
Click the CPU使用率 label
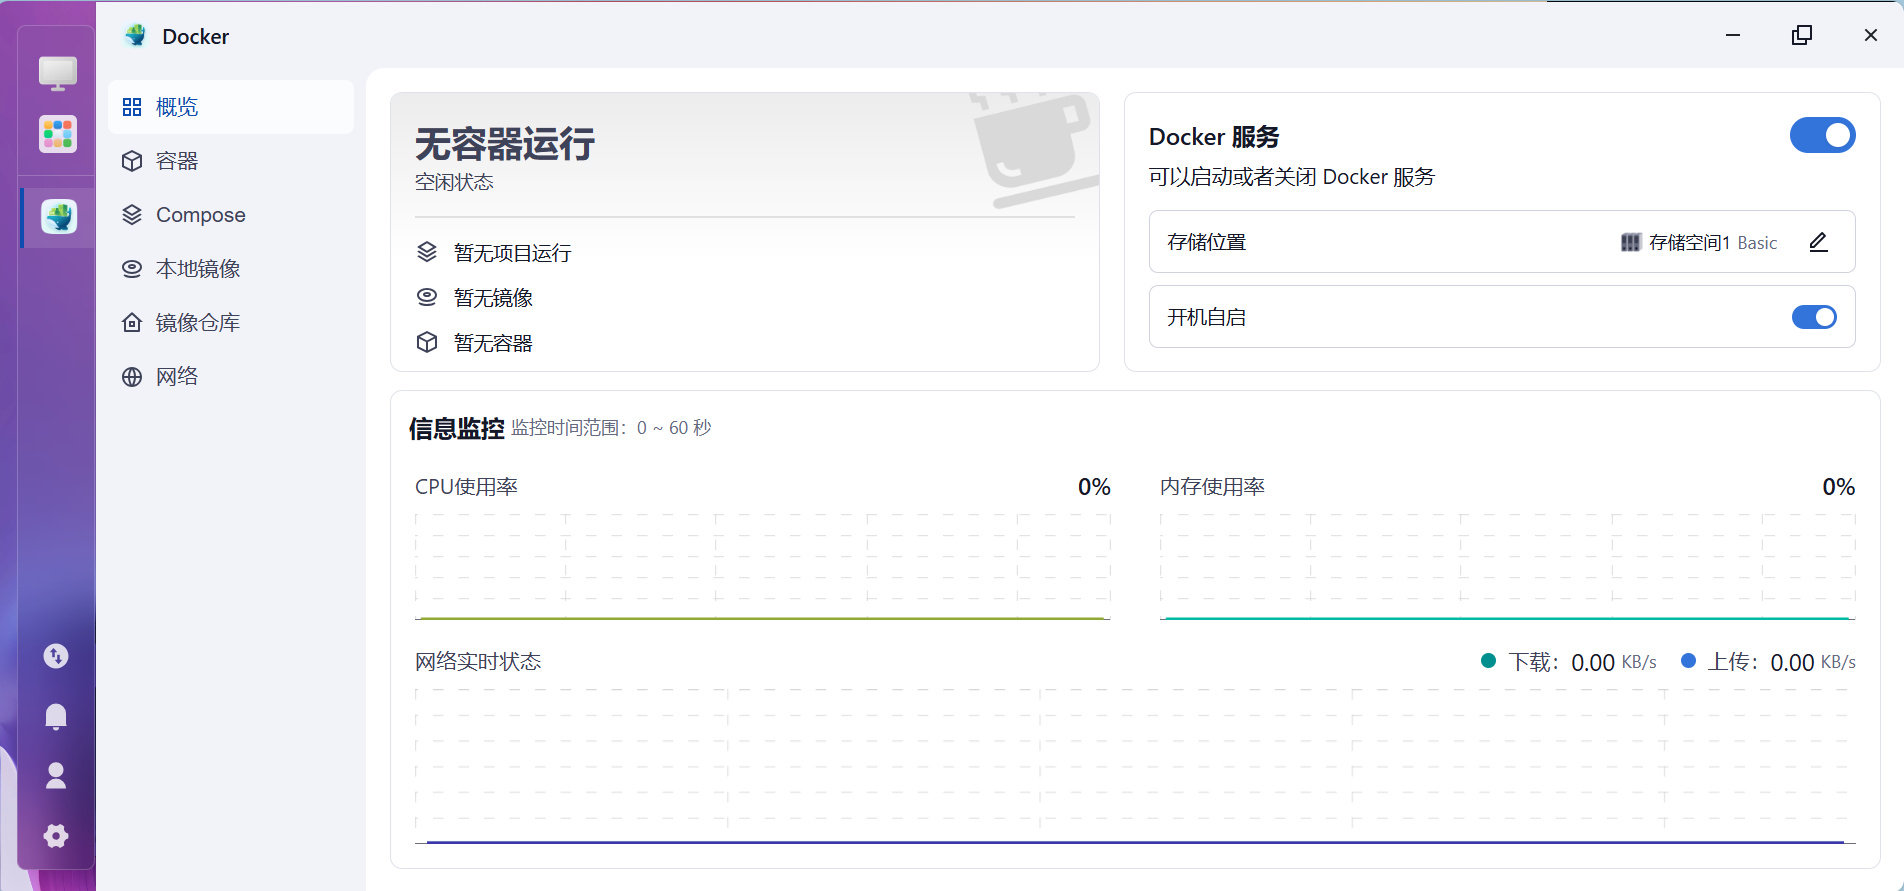coord(466,487)
